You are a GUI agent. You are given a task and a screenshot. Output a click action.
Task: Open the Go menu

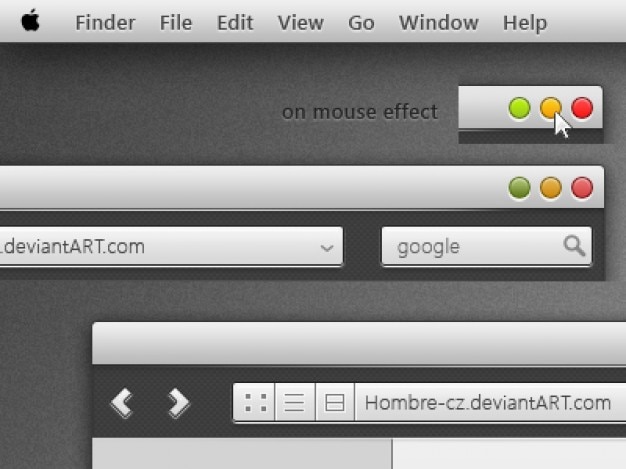point(361,22)
